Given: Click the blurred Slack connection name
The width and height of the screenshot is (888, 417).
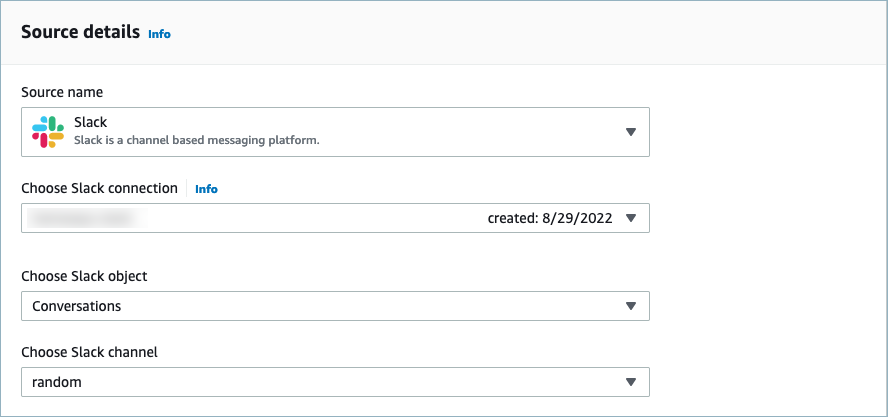Looking at the screenshot, I should coord(88,218).
